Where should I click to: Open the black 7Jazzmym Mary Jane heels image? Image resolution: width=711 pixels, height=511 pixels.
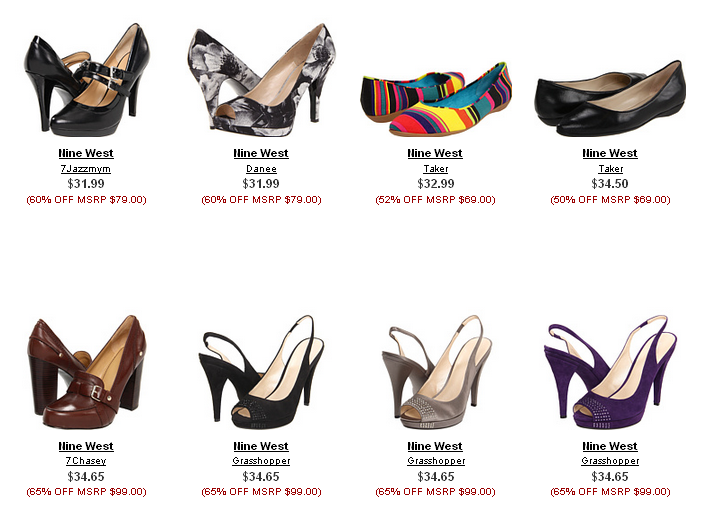pos(87,80)
